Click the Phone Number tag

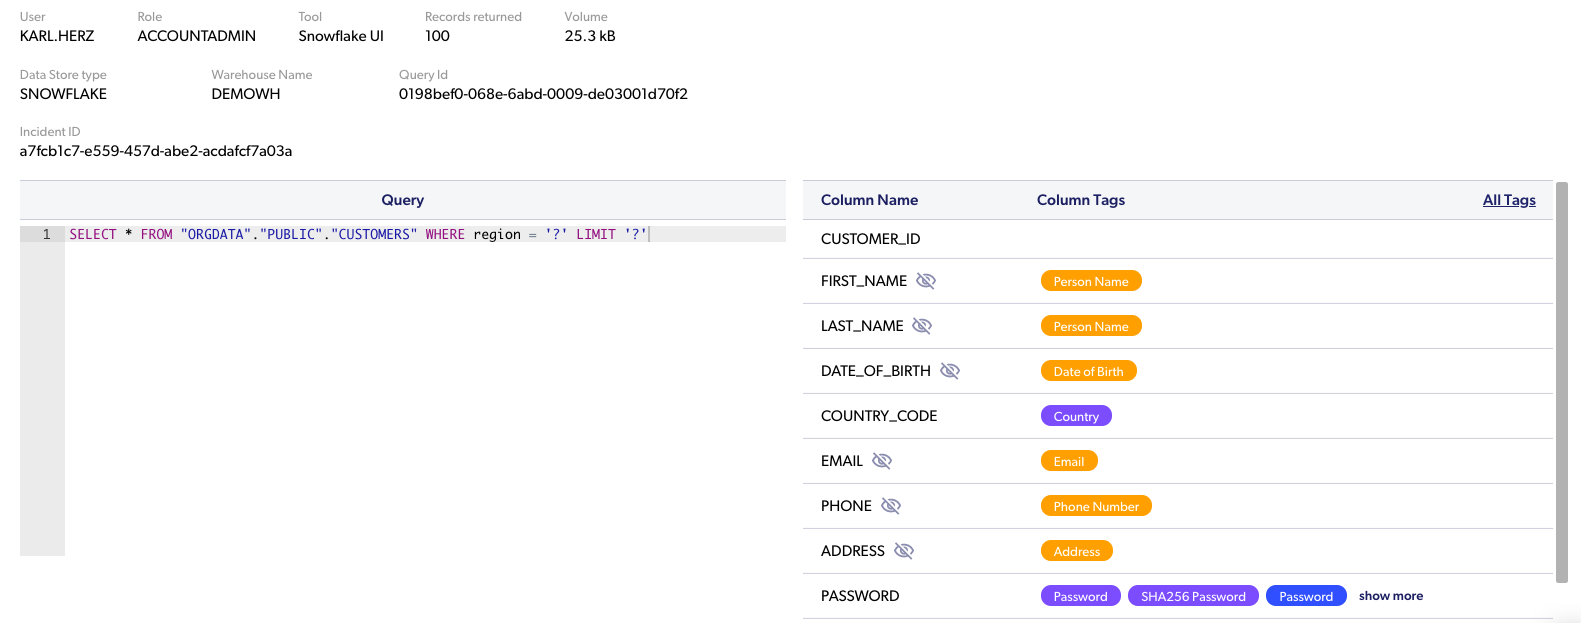(1095, 506)
